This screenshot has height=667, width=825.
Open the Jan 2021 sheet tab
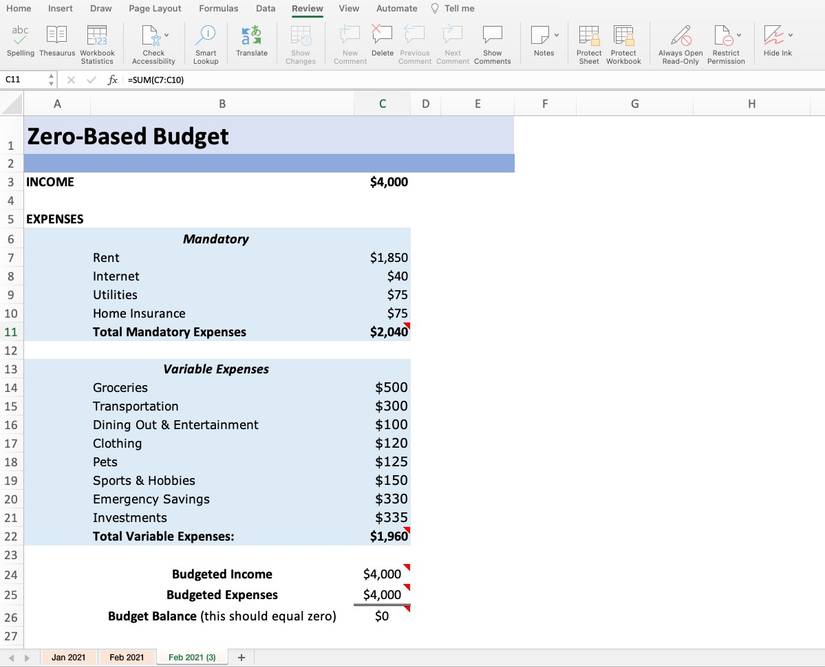tap(68, 657)
